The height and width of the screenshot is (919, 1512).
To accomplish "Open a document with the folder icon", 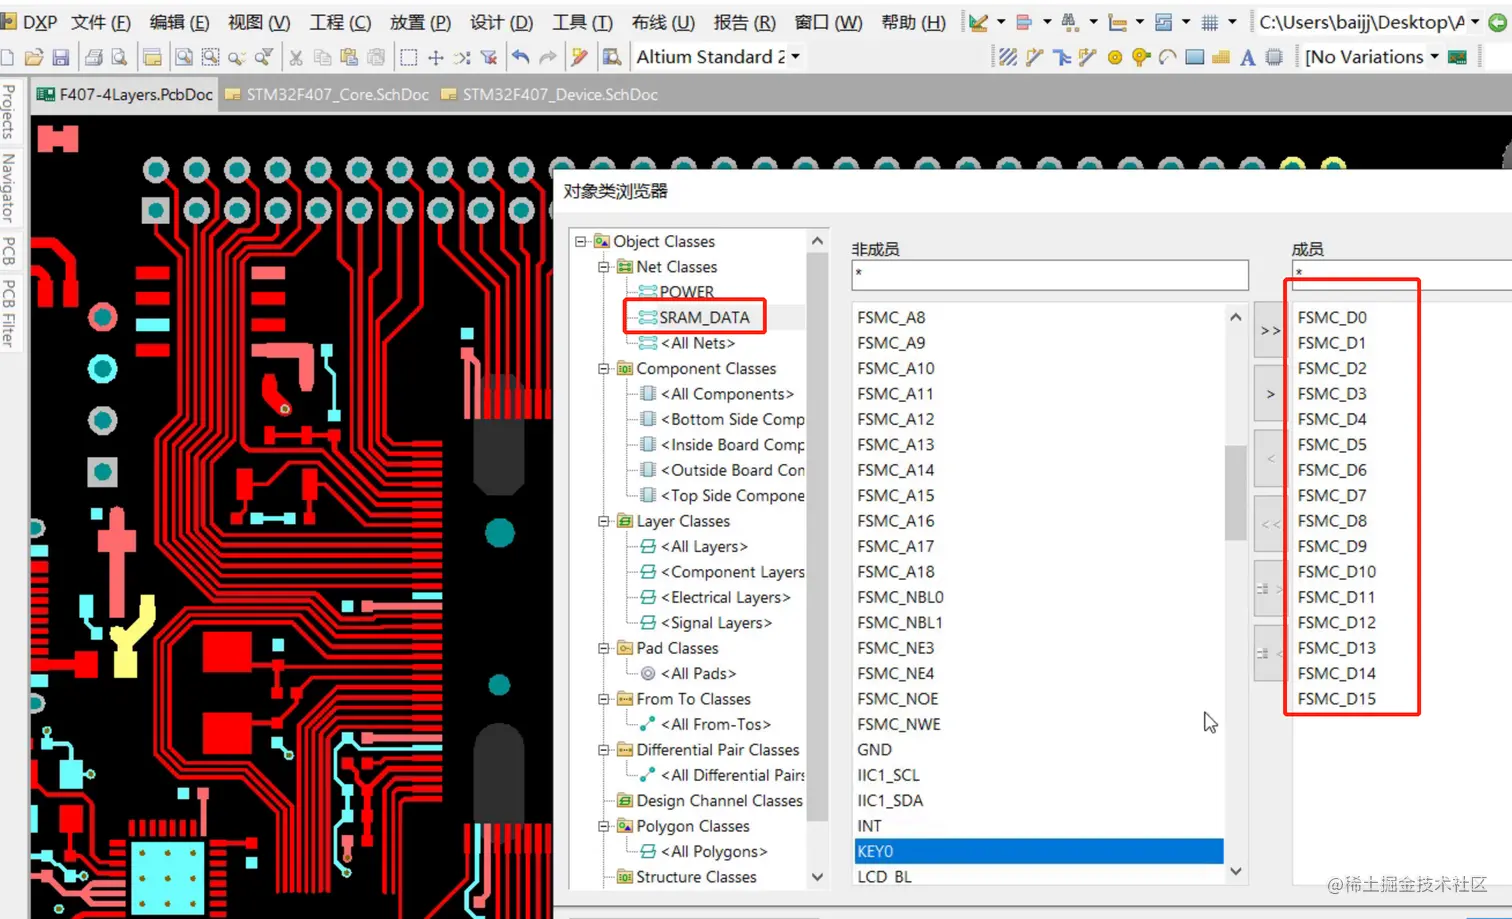I will pos(34,58).
